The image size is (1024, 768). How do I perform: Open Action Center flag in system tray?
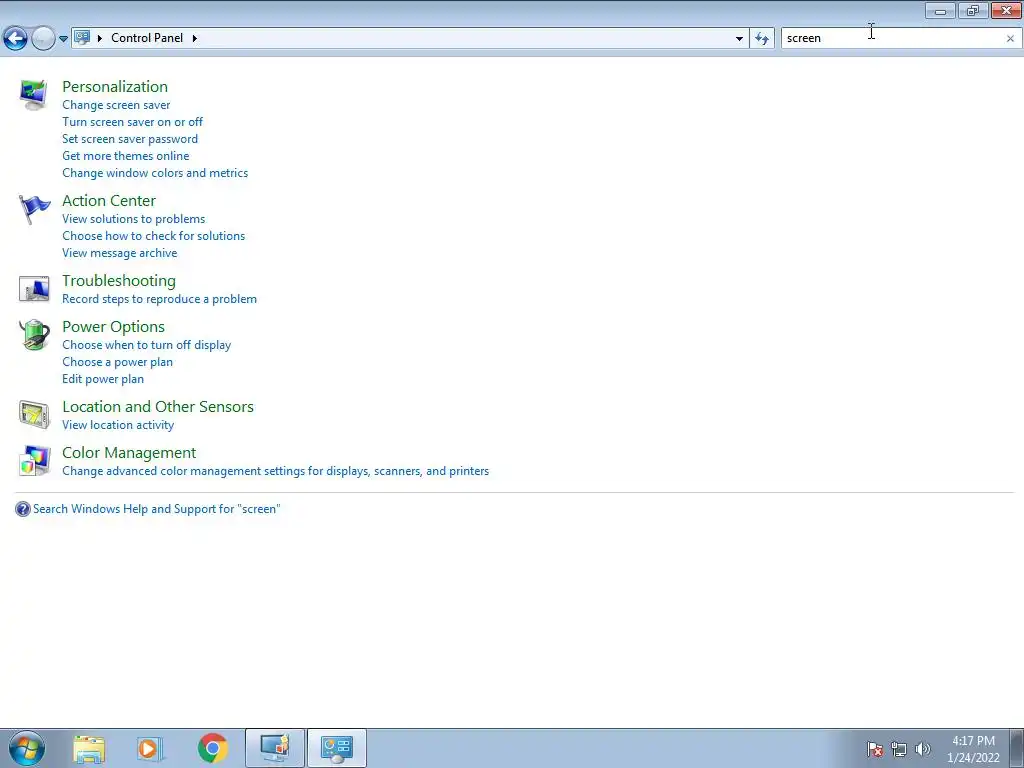[874, 749]
